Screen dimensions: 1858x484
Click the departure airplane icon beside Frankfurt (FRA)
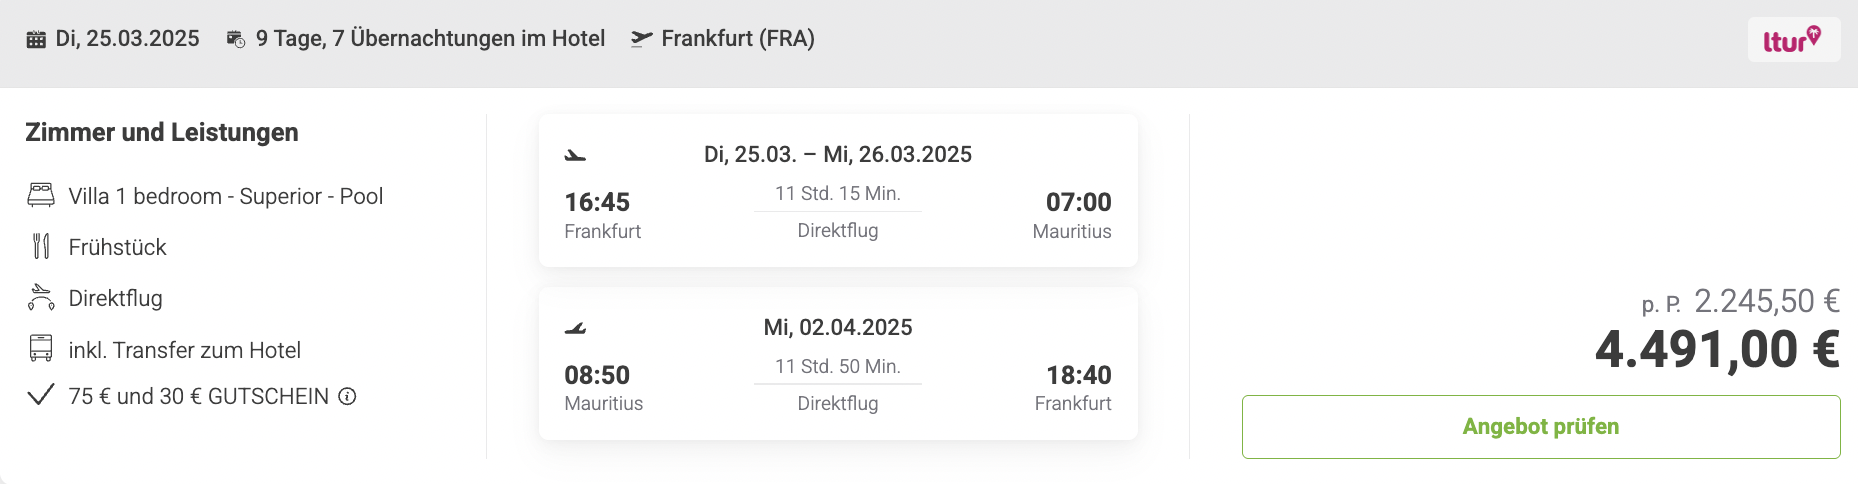pyautogui.click(x=641, y=39)
